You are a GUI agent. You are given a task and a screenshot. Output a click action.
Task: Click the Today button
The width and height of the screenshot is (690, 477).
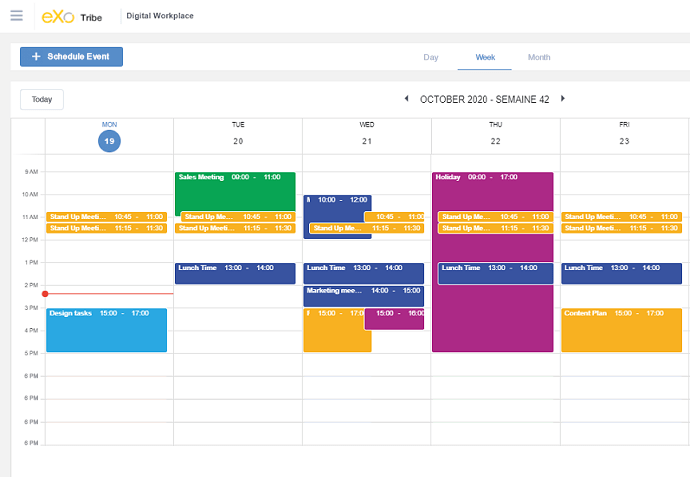point(42,100)
